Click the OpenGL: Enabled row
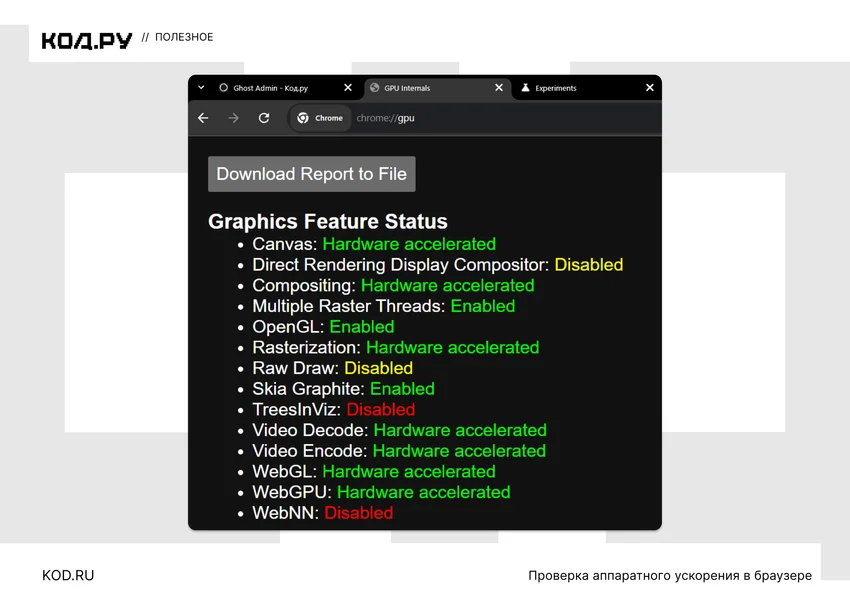 tap(323, 326)
